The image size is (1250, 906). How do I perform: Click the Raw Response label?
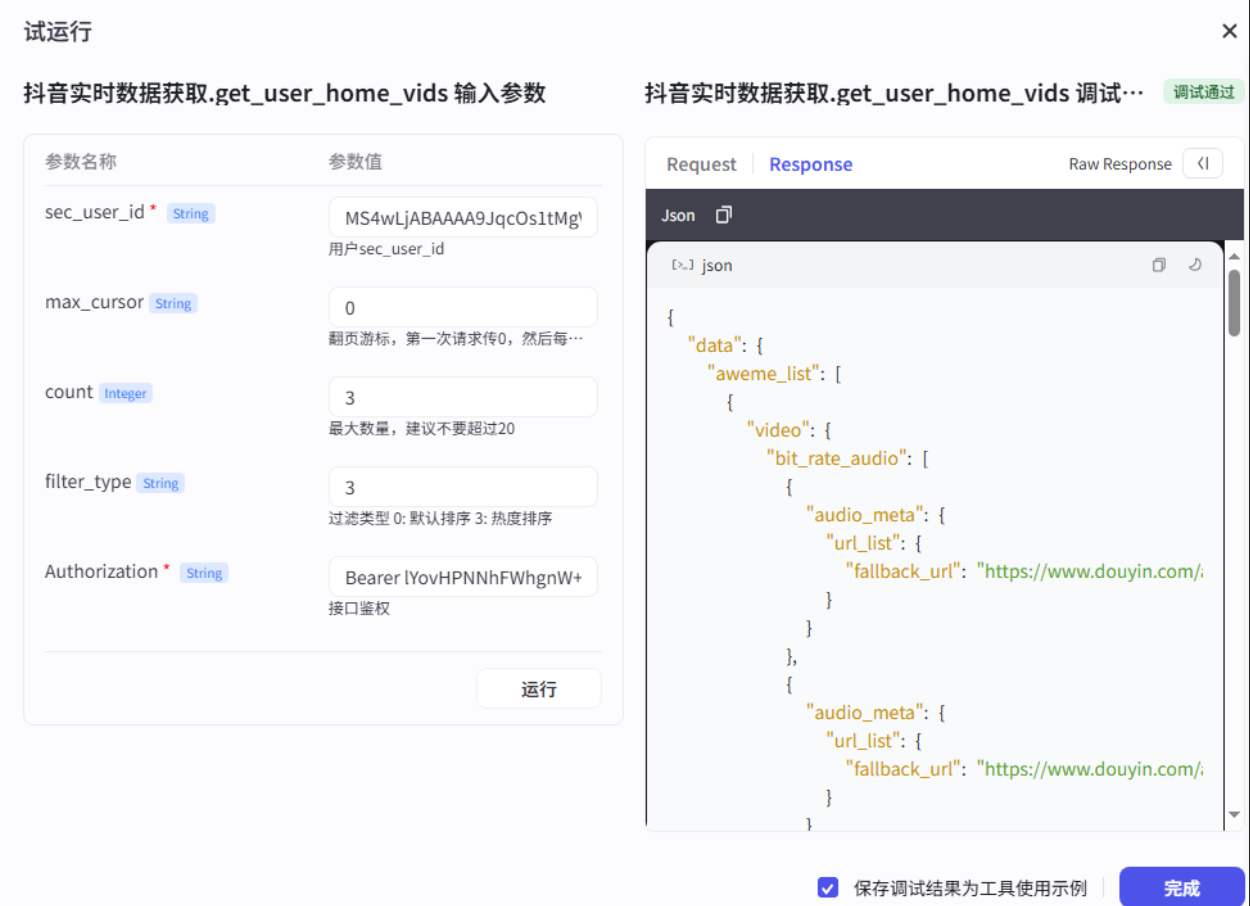(1120, 164)
